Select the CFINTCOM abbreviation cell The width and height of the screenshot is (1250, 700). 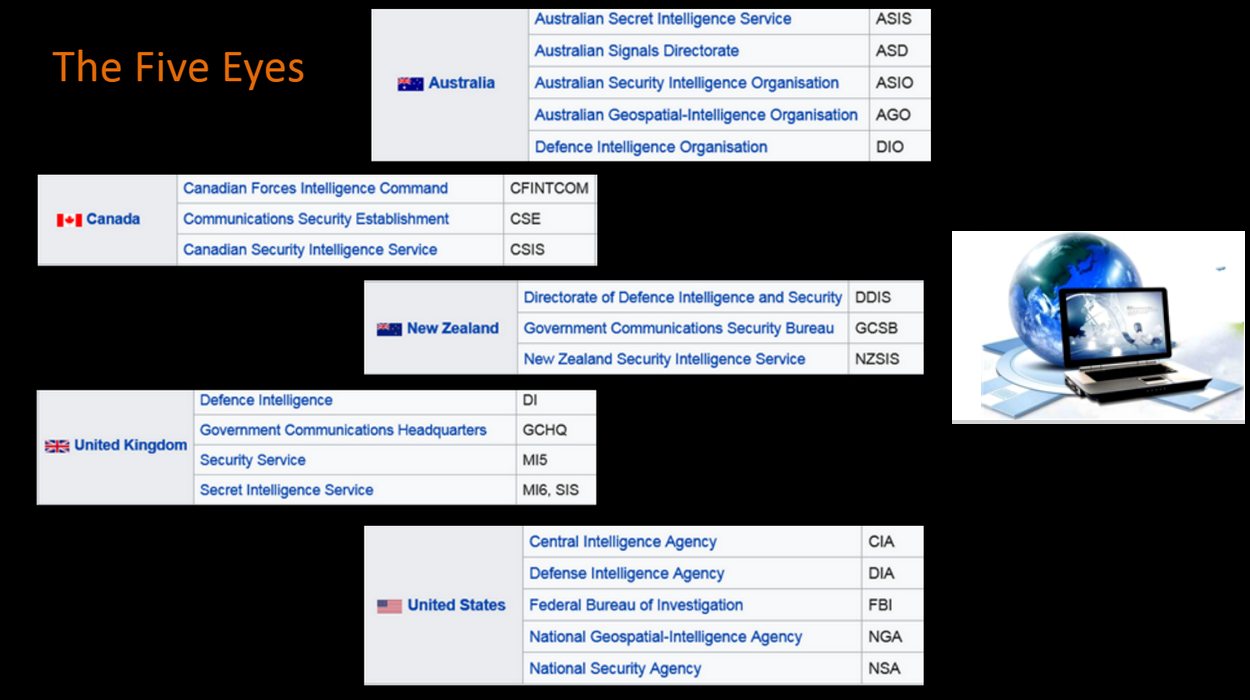tap(549, 188)
